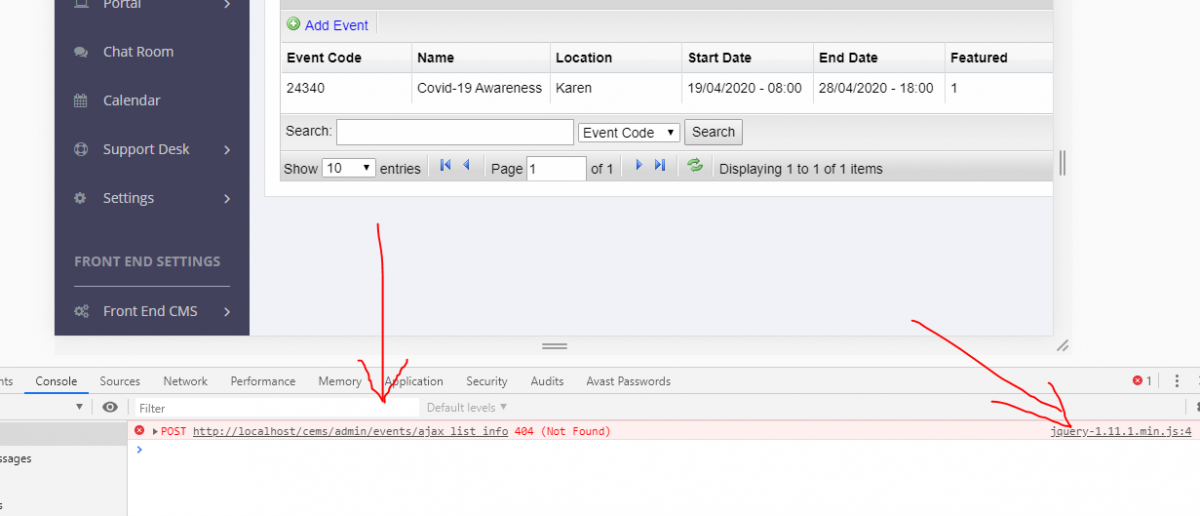This screenshot has height=516, width=1200.
Task: Switch to the Application tab
Action: point(414,381)
